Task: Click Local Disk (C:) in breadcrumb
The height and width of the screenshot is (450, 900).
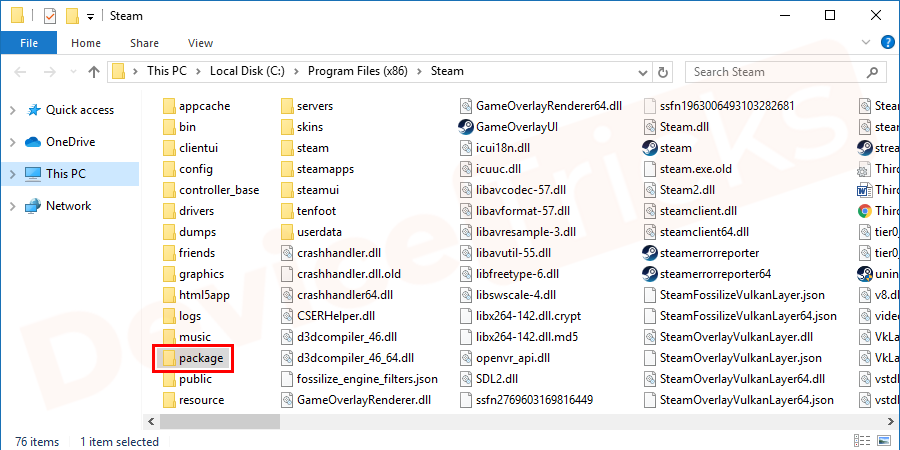Action: pyautogui.click(x=249, y=72)
